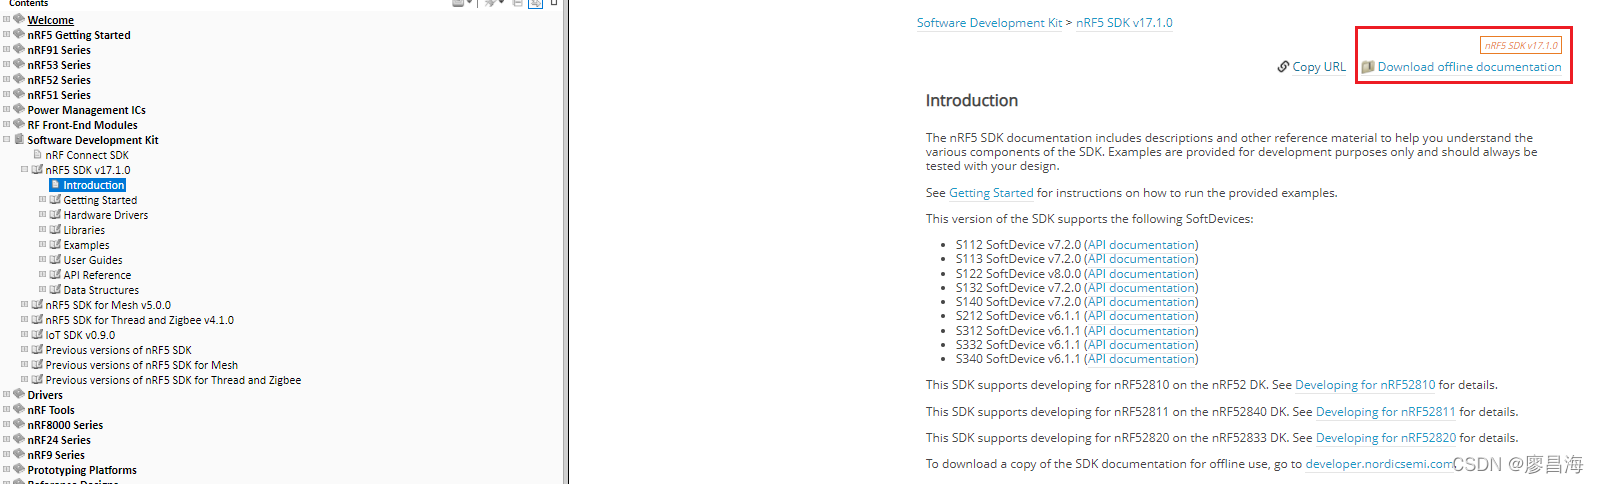1599x484 pixels.
Task: Expand the Hardware Drivers node
Action: click(43, 214)
